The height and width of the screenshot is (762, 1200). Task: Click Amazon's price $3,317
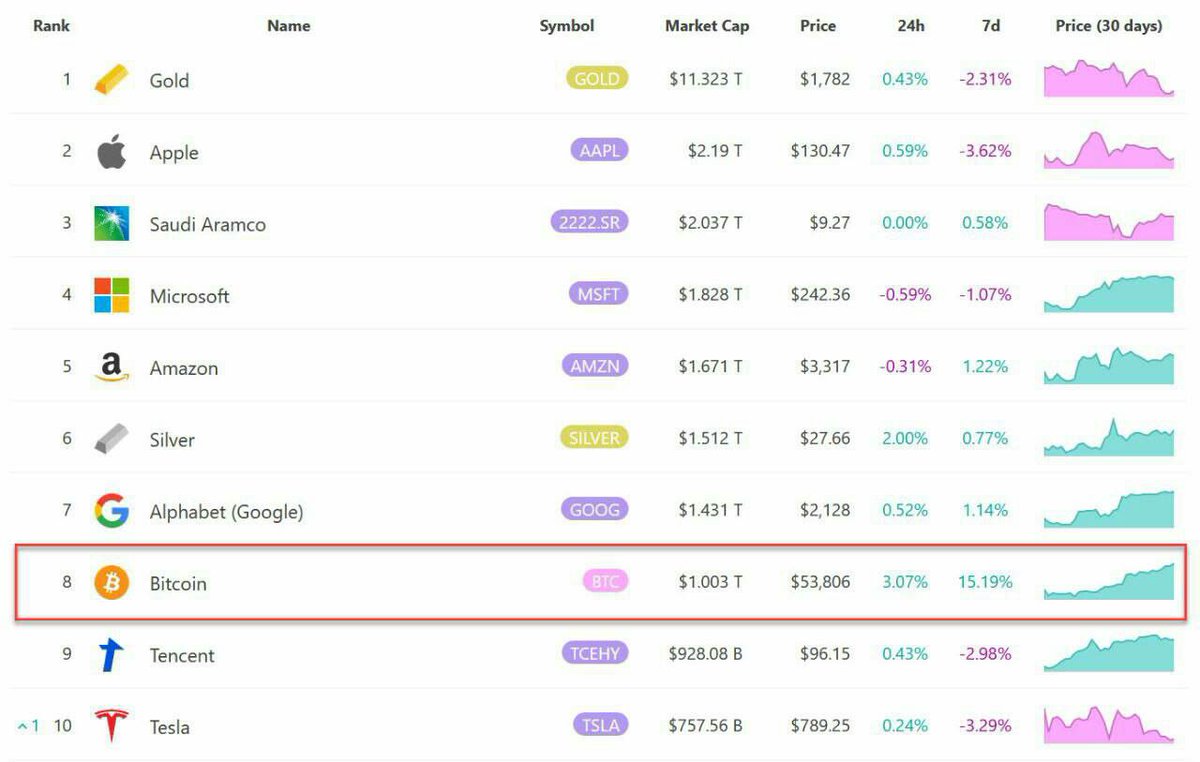point(825,366)
